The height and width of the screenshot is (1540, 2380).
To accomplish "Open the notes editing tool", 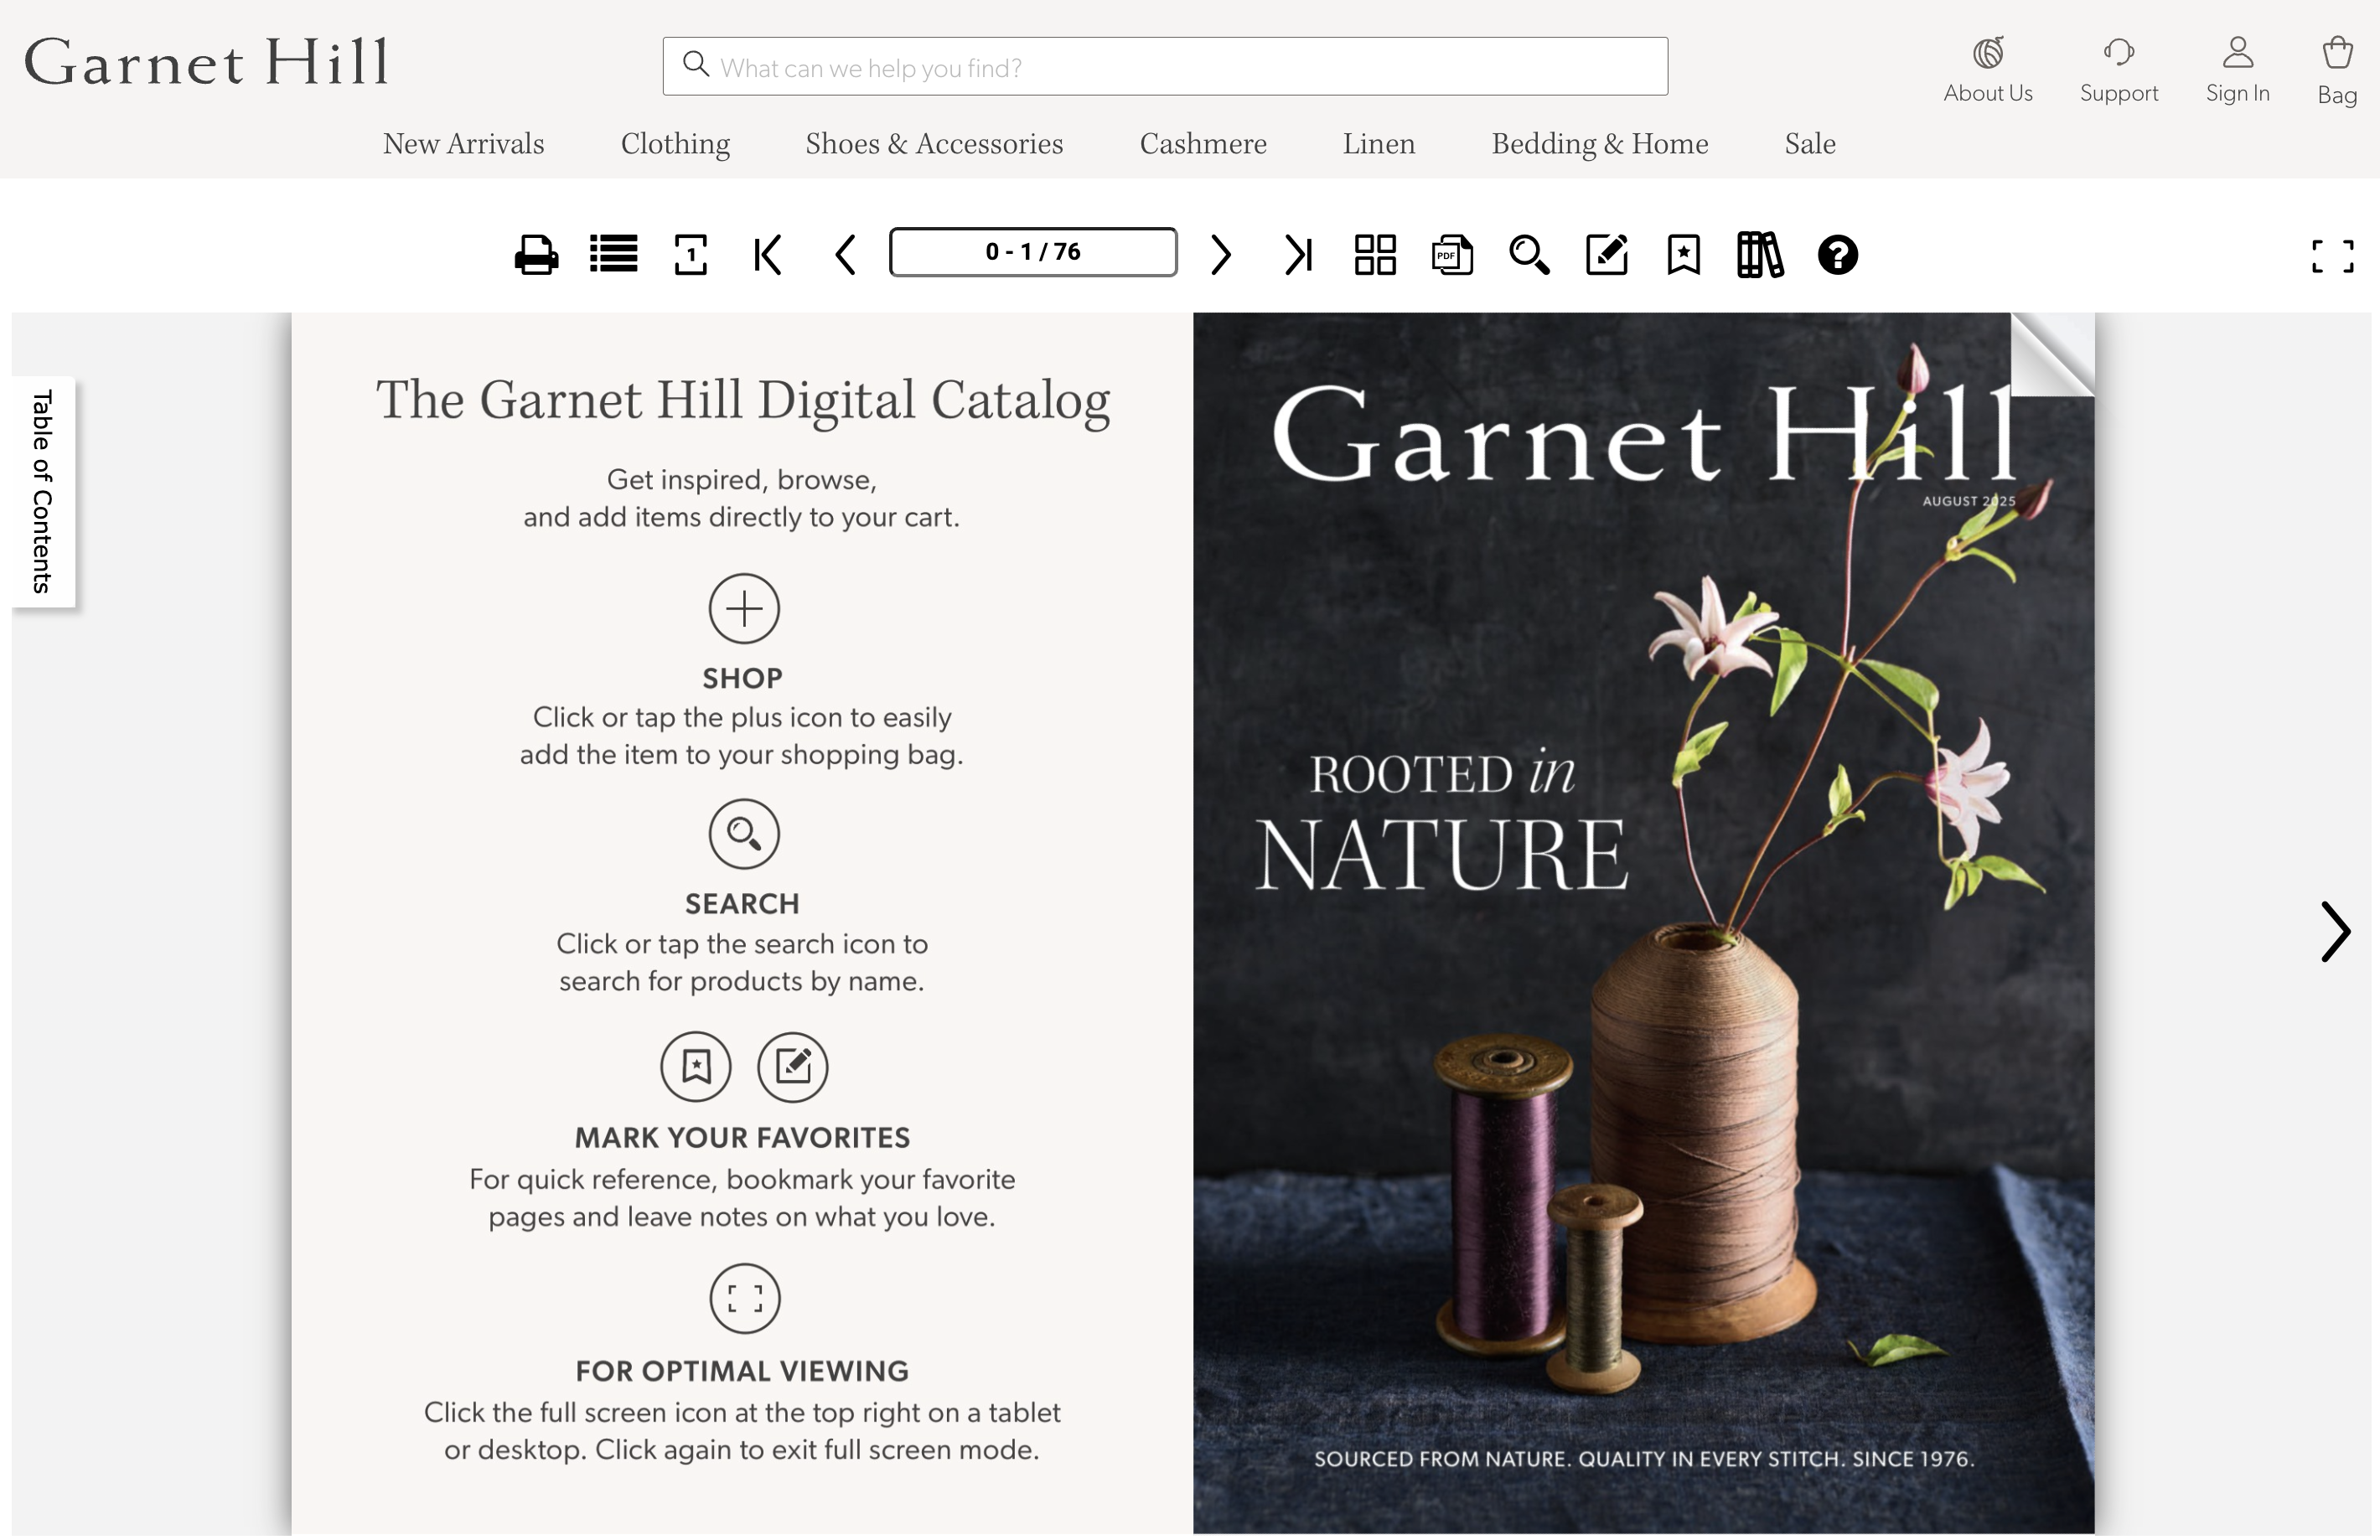I will tap(1607, 255).
